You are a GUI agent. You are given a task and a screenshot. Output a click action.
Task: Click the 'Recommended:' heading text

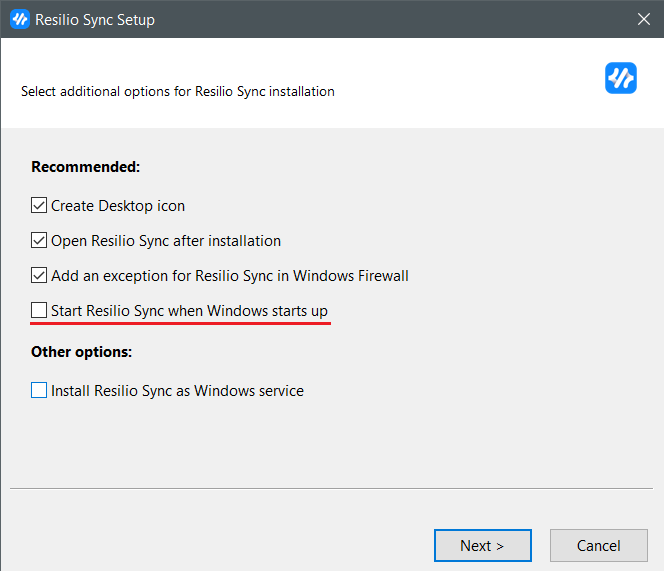pos(86,167)
